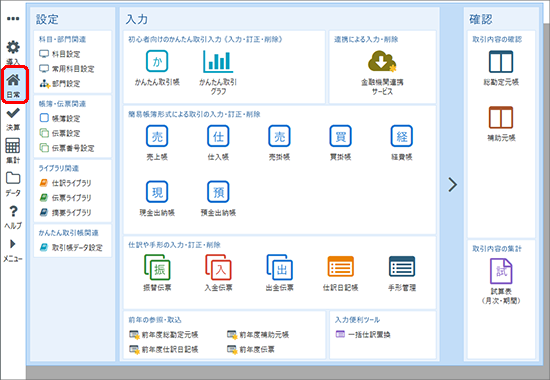This screenshot has height=380, width=550.
Task: Open 伝票番号設定 in settings
Action: pyautogui.click(x=67, y=148)
